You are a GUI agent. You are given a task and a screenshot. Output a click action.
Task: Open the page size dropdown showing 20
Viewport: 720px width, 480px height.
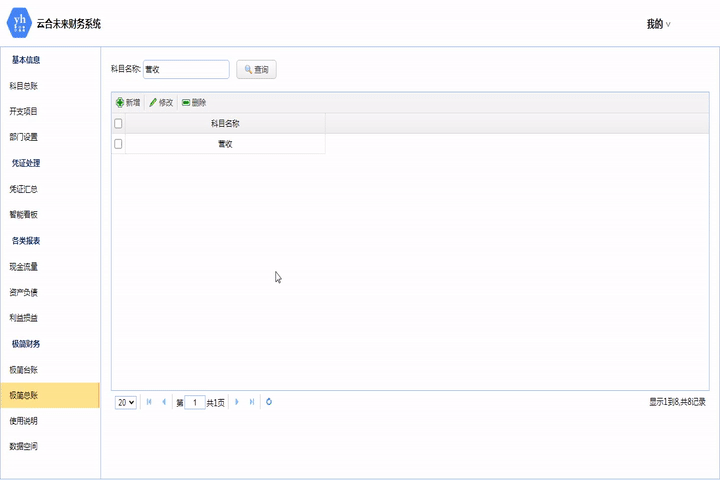126,402
